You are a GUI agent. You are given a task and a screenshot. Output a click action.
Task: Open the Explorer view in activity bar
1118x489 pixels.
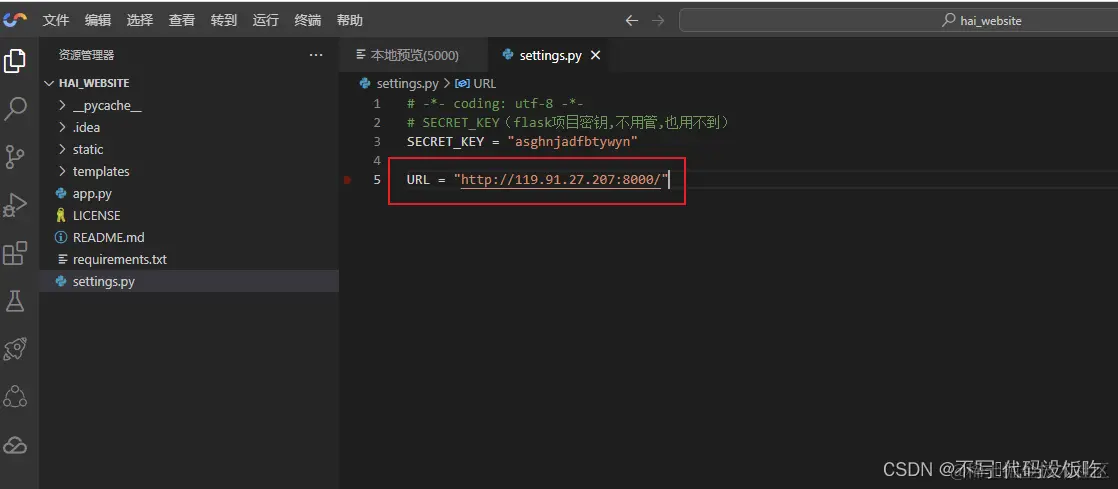15,62
